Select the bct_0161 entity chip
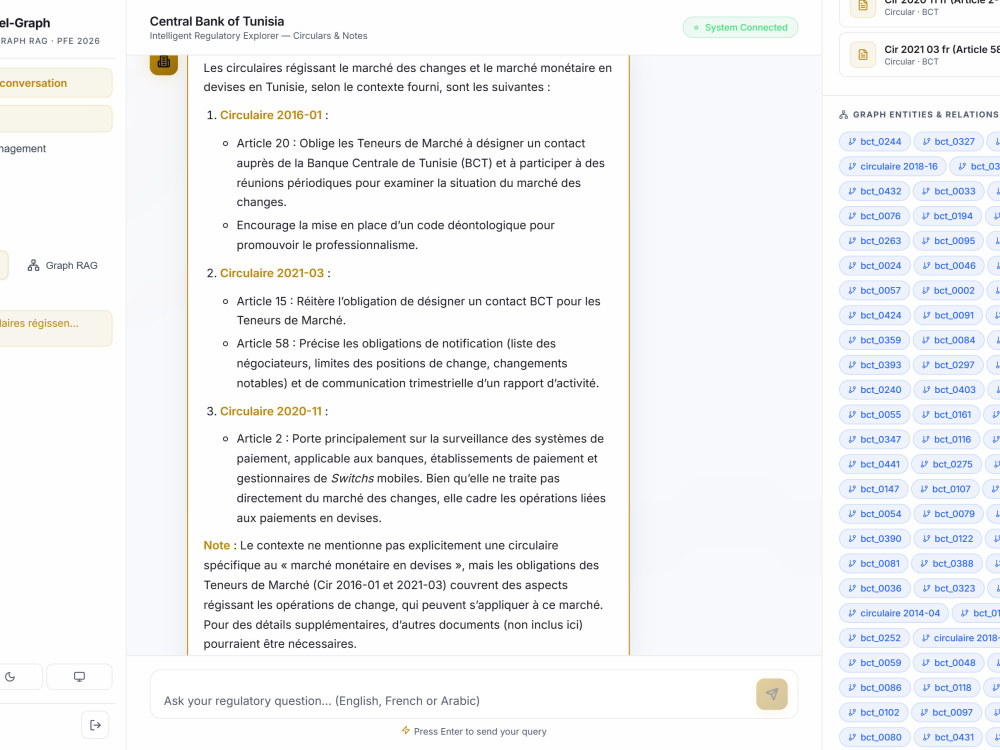This screenshot has height=750, width=1000. point(946,415)
